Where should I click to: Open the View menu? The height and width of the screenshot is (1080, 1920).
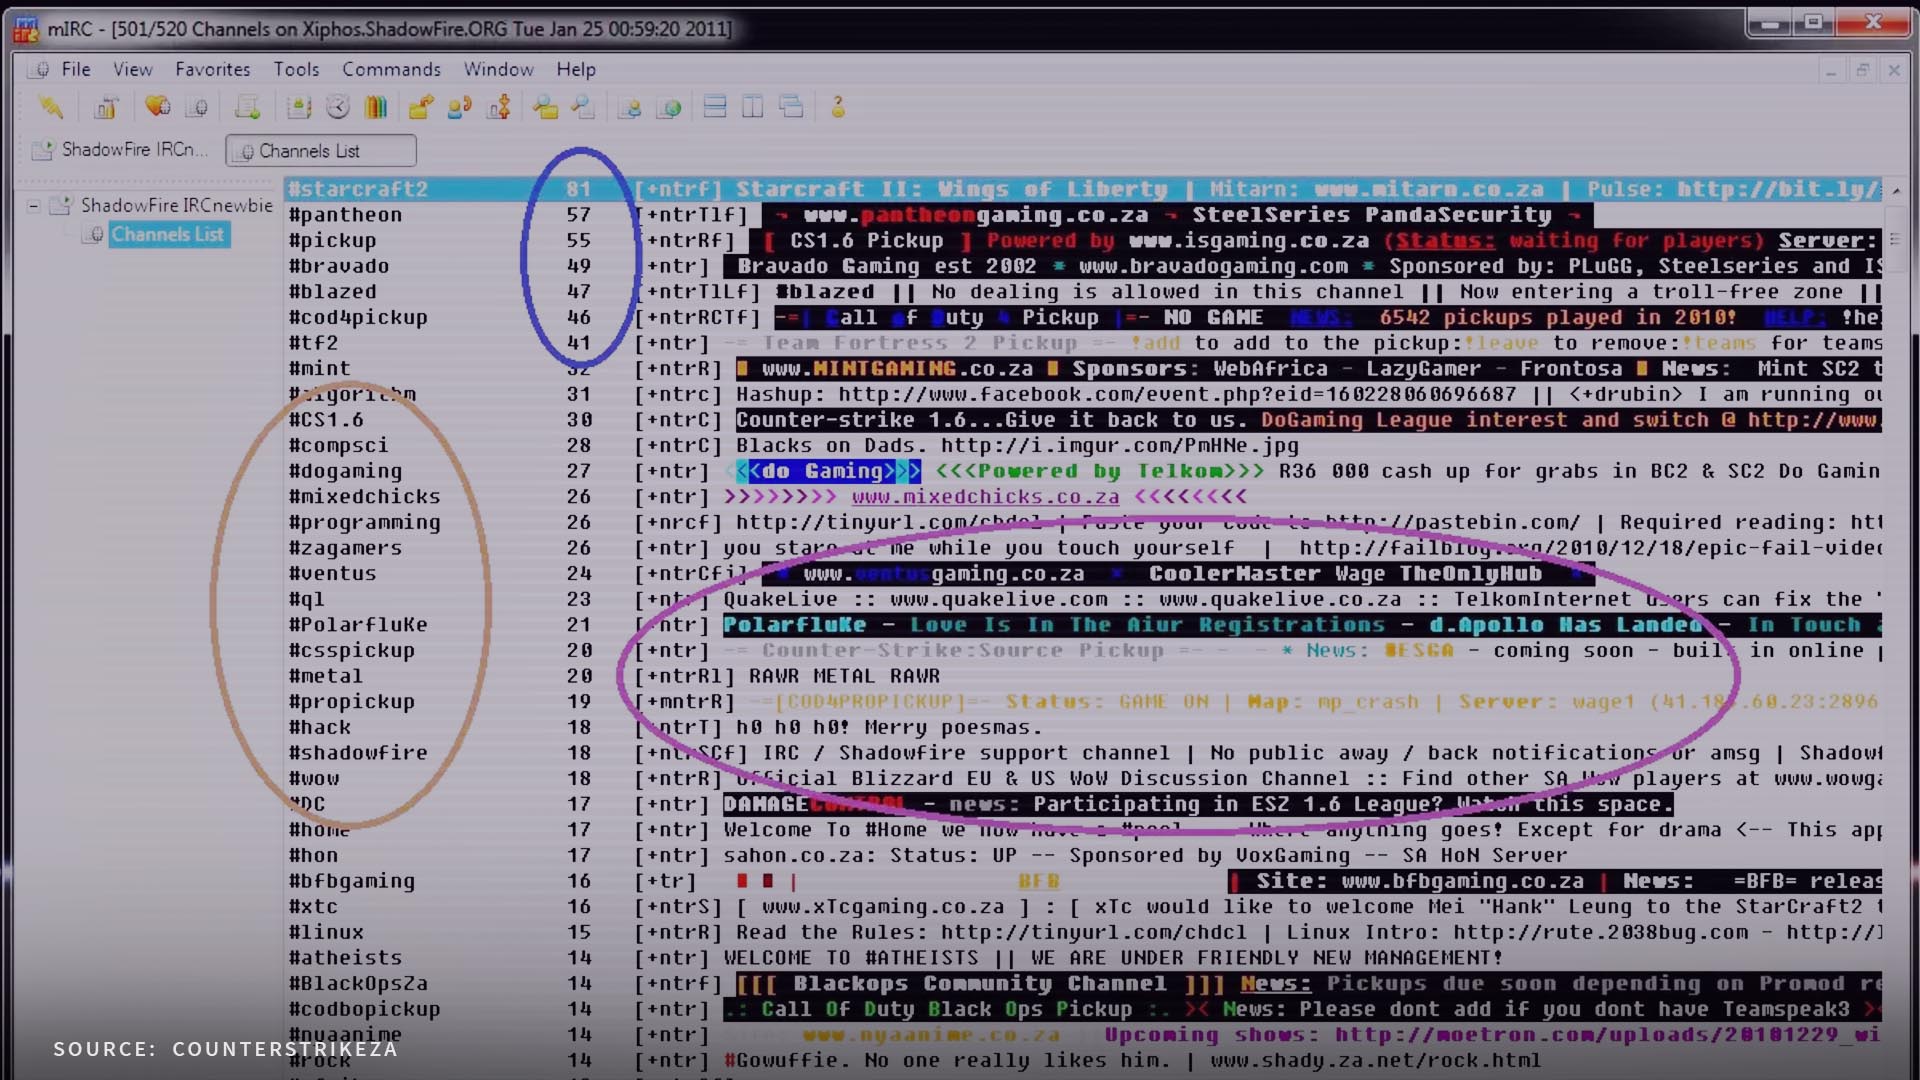(133, 69)
